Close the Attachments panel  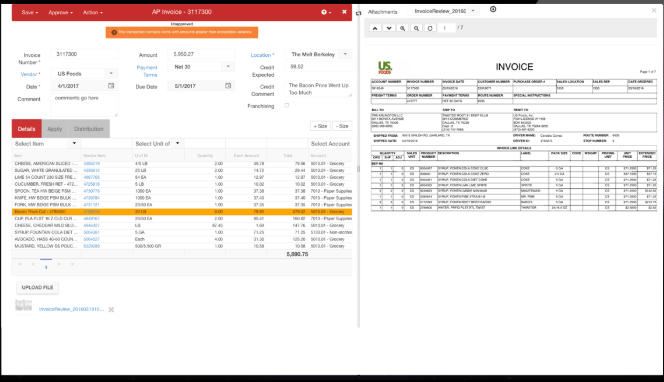(x=654, y=10)
